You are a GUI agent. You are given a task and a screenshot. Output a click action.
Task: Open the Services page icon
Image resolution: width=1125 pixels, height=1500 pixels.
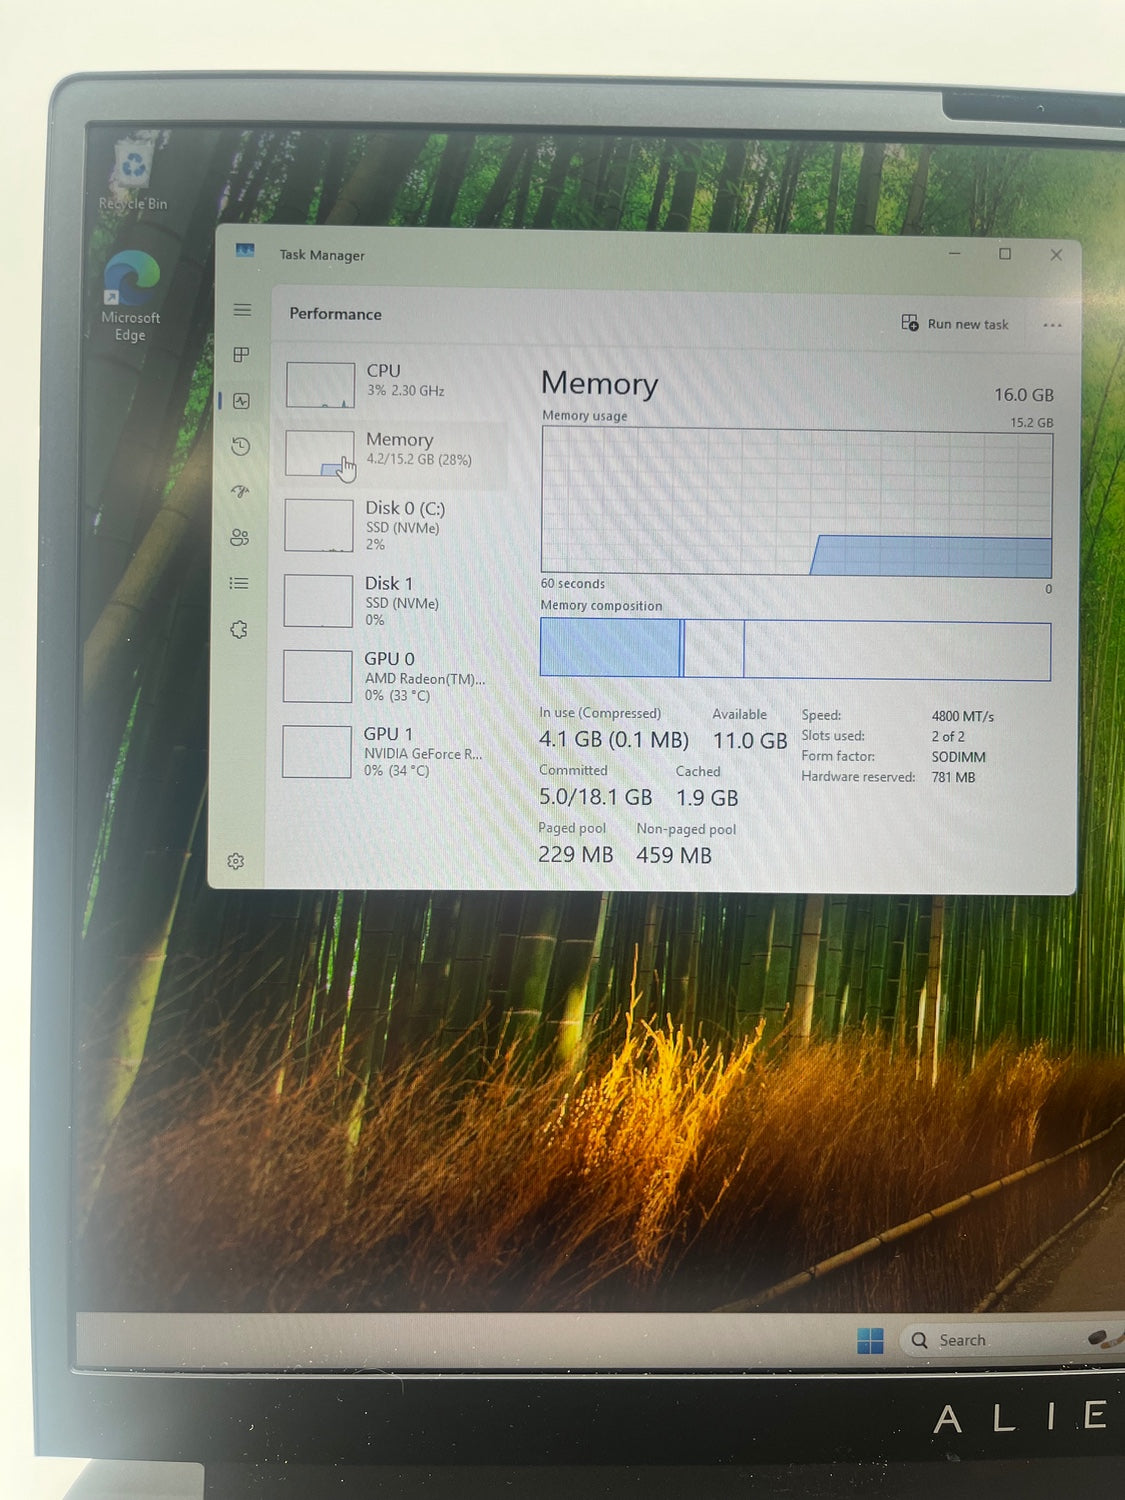238,630
